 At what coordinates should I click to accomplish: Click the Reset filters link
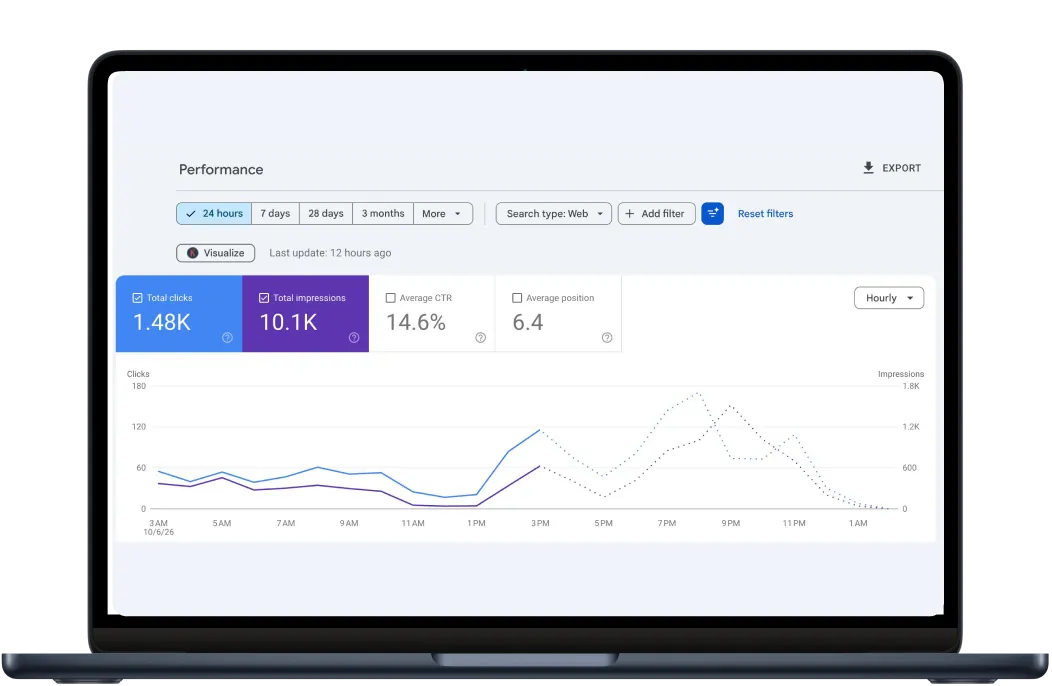coord(766,213)
